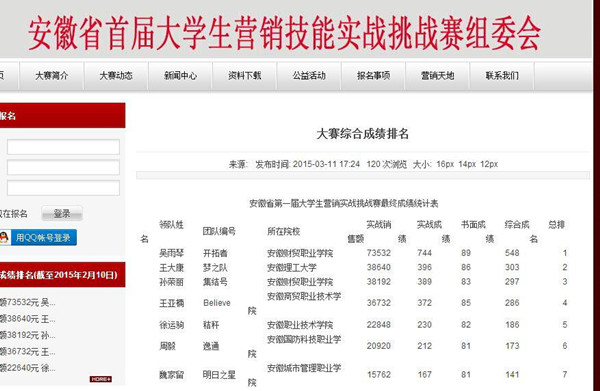Click the 登录 button
The image size is (600, 391).
pyautogui.click(x=62, y=213)
